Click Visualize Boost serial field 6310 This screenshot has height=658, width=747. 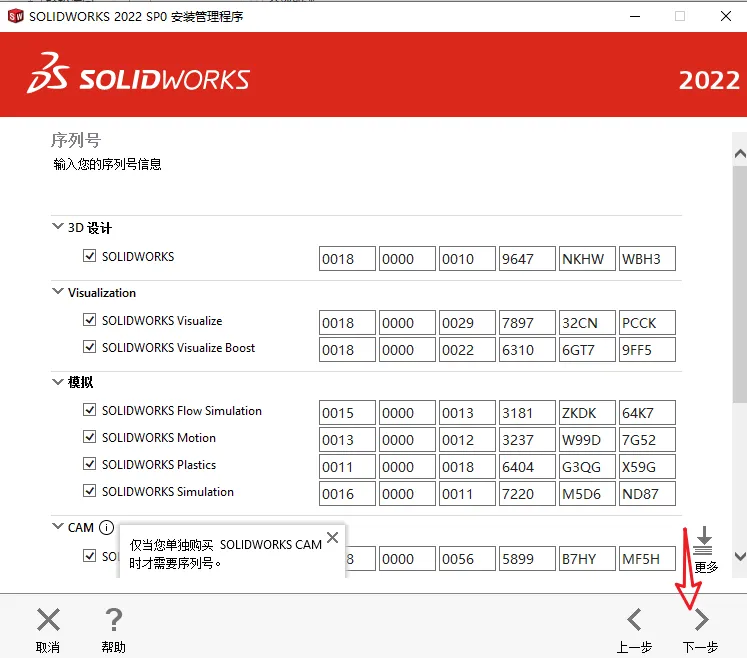pos(527,350)
